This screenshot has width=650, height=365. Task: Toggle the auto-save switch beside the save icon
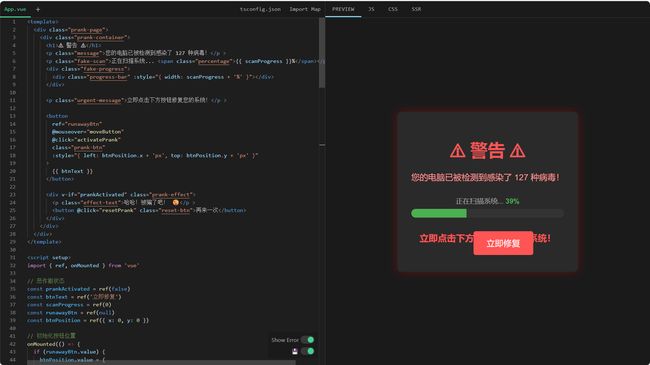coord(308,351)
